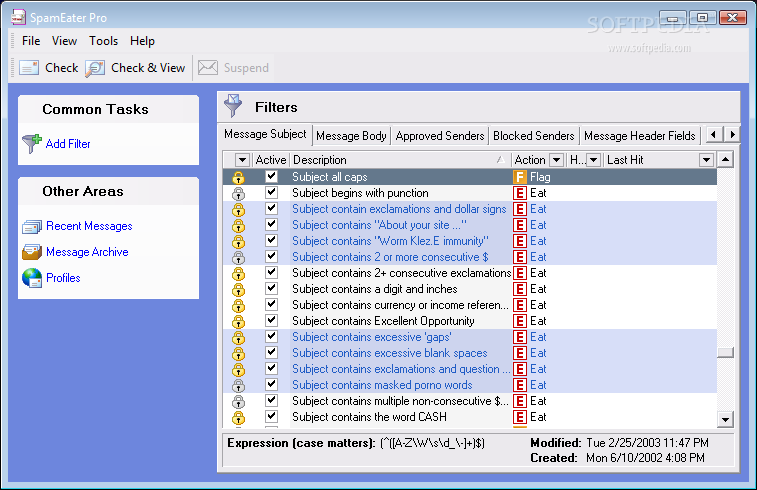The image size is (757, 490).
Task: Toggle Active for 'the word CASH' filter
Action: coord(272,416)
